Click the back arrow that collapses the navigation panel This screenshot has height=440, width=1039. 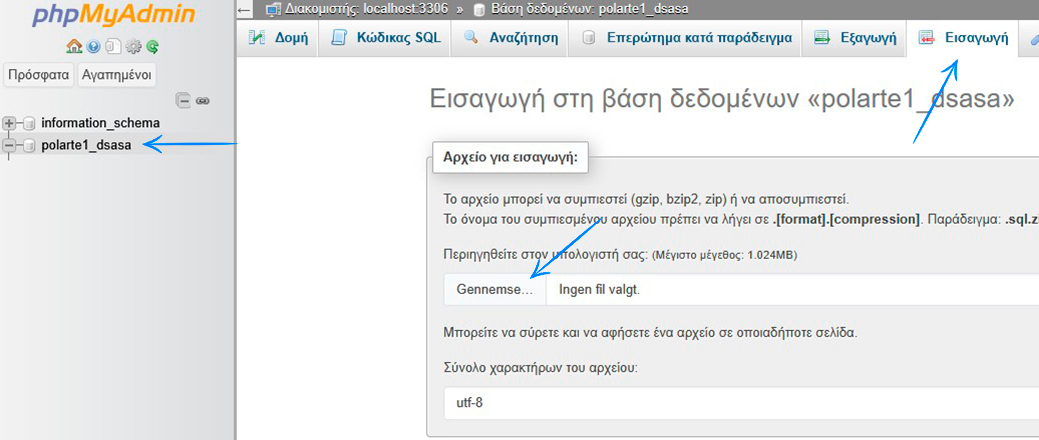tap(245, 9)
